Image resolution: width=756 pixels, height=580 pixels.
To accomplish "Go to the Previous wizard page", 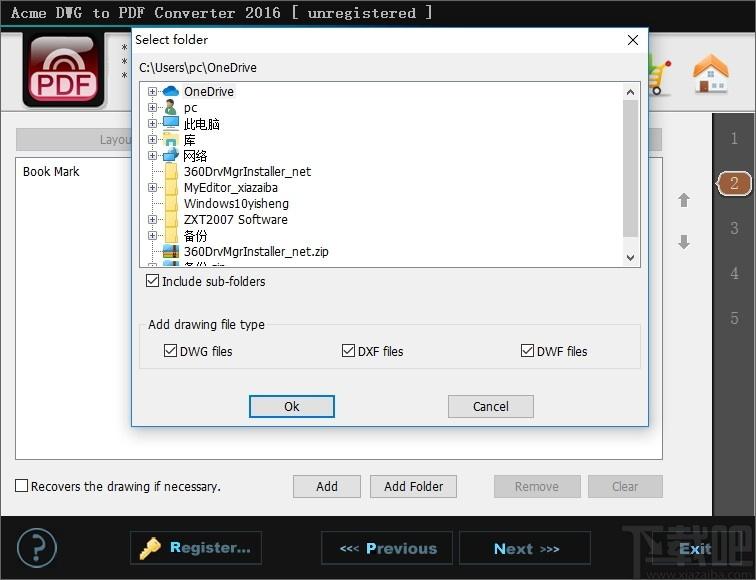I will click(x=387, y=548).
